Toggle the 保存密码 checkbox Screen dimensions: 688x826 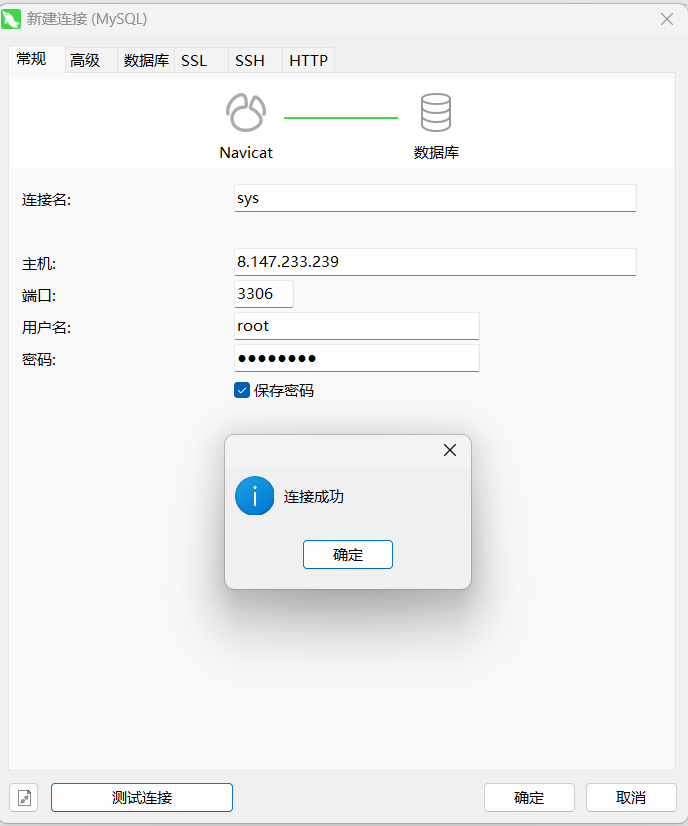[242, 390]
